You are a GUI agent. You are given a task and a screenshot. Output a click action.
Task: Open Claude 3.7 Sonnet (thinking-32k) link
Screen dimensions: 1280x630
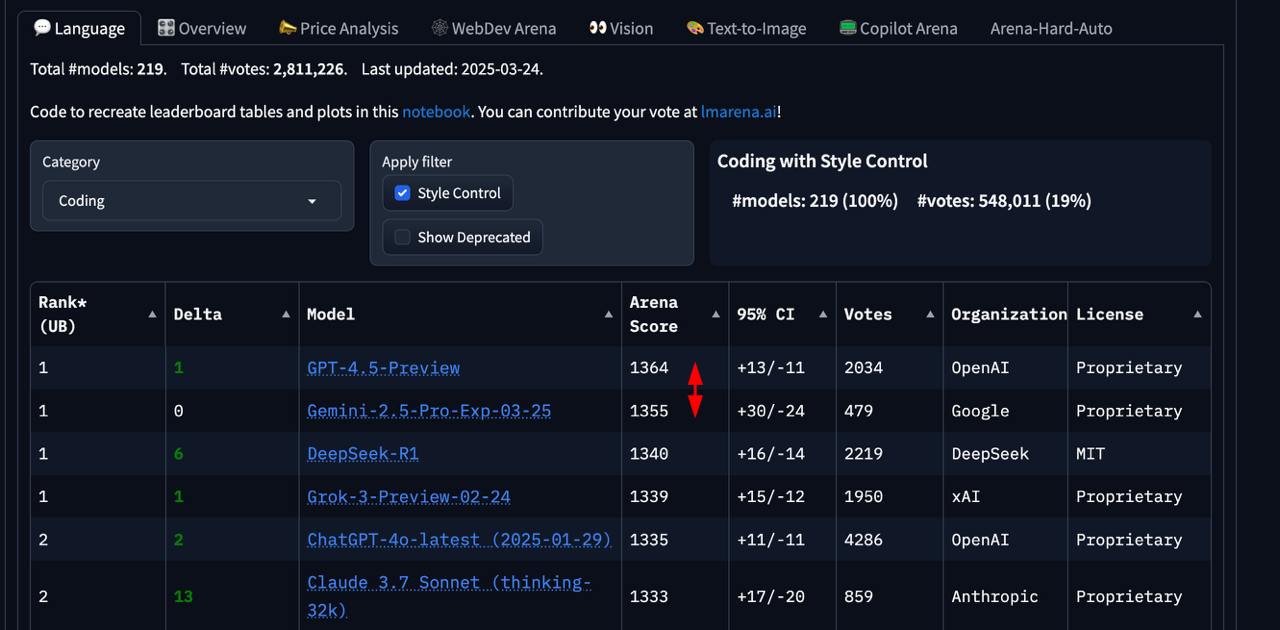click(x=449, y=596)
